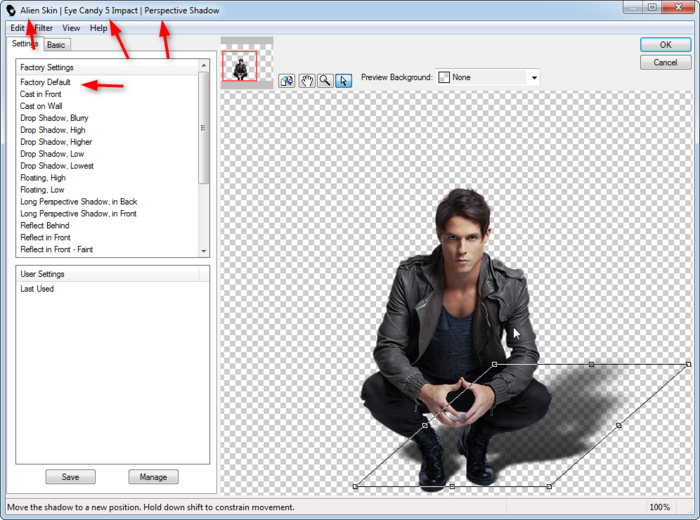Click the 100% zoom level in status bar
The image size is (700, 520).
tap(659, 507)
